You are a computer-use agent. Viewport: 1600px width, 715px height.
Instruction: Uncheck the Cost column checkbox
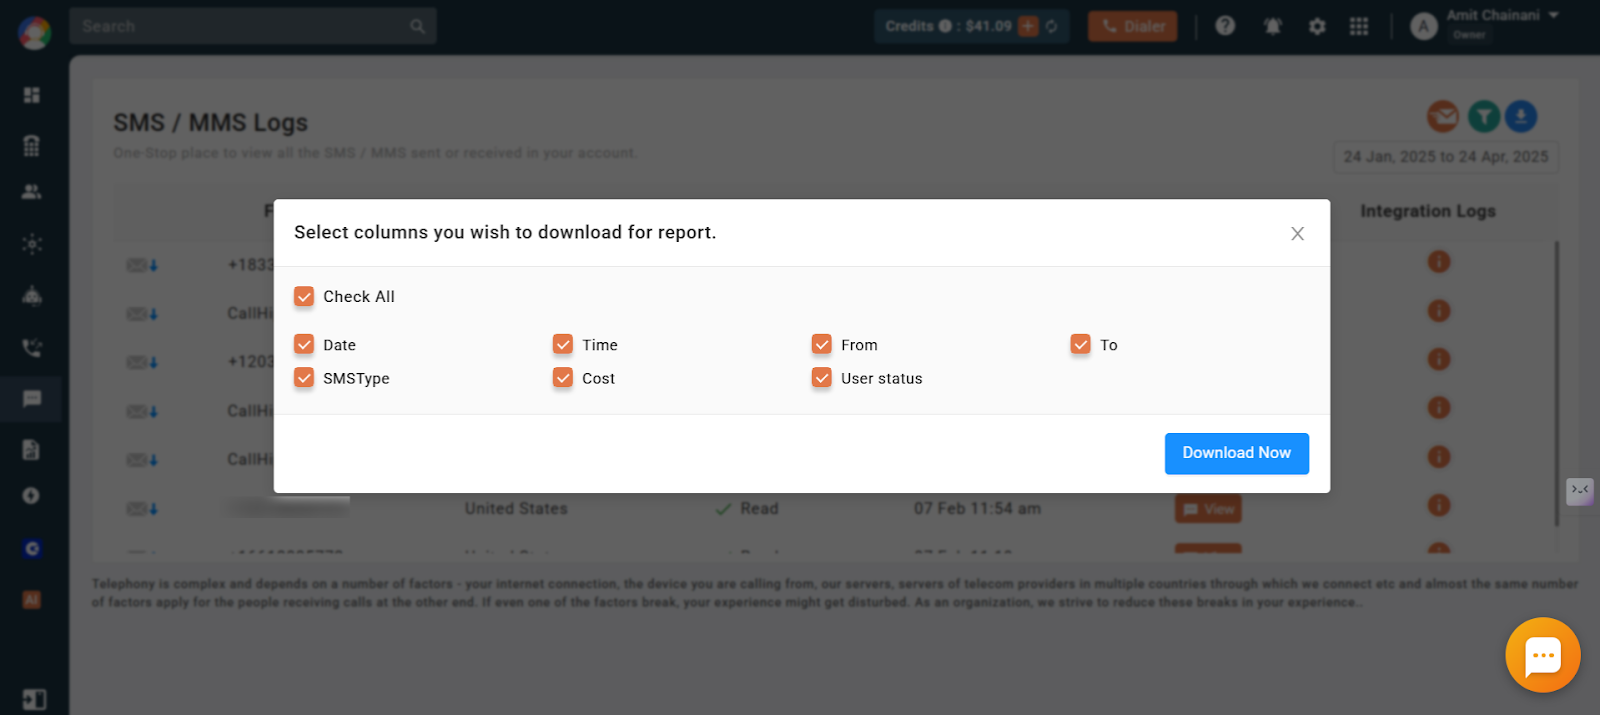(x=563, y=378)
